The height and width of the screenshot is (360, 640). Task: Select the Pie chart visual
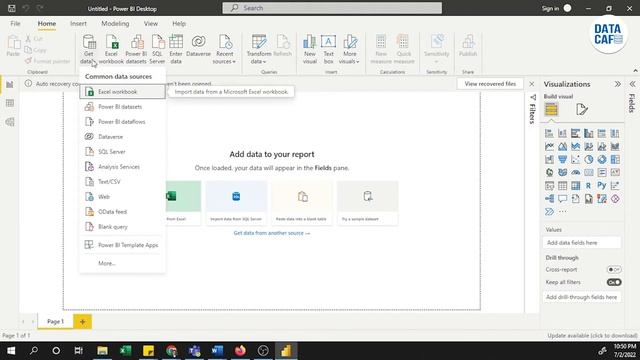point(589,160)
